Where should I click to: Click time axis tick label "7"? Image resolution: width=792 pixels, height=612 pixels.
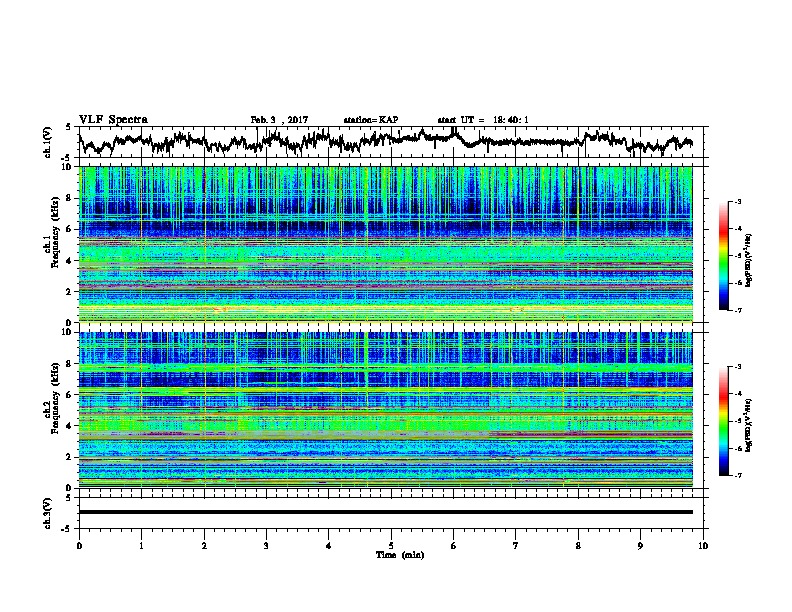516,546
